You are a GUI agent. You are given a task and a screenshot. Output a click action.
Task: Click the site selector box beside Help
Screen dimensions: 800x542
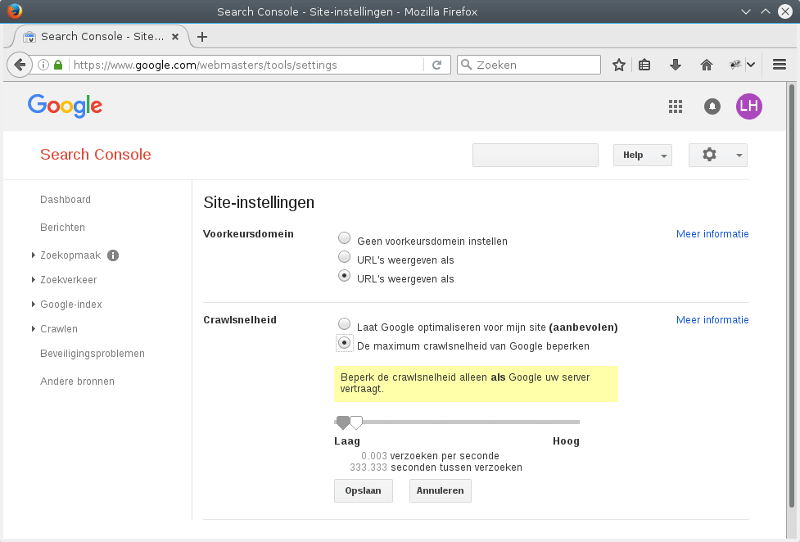pyautogui.click(x=535, y=155)
